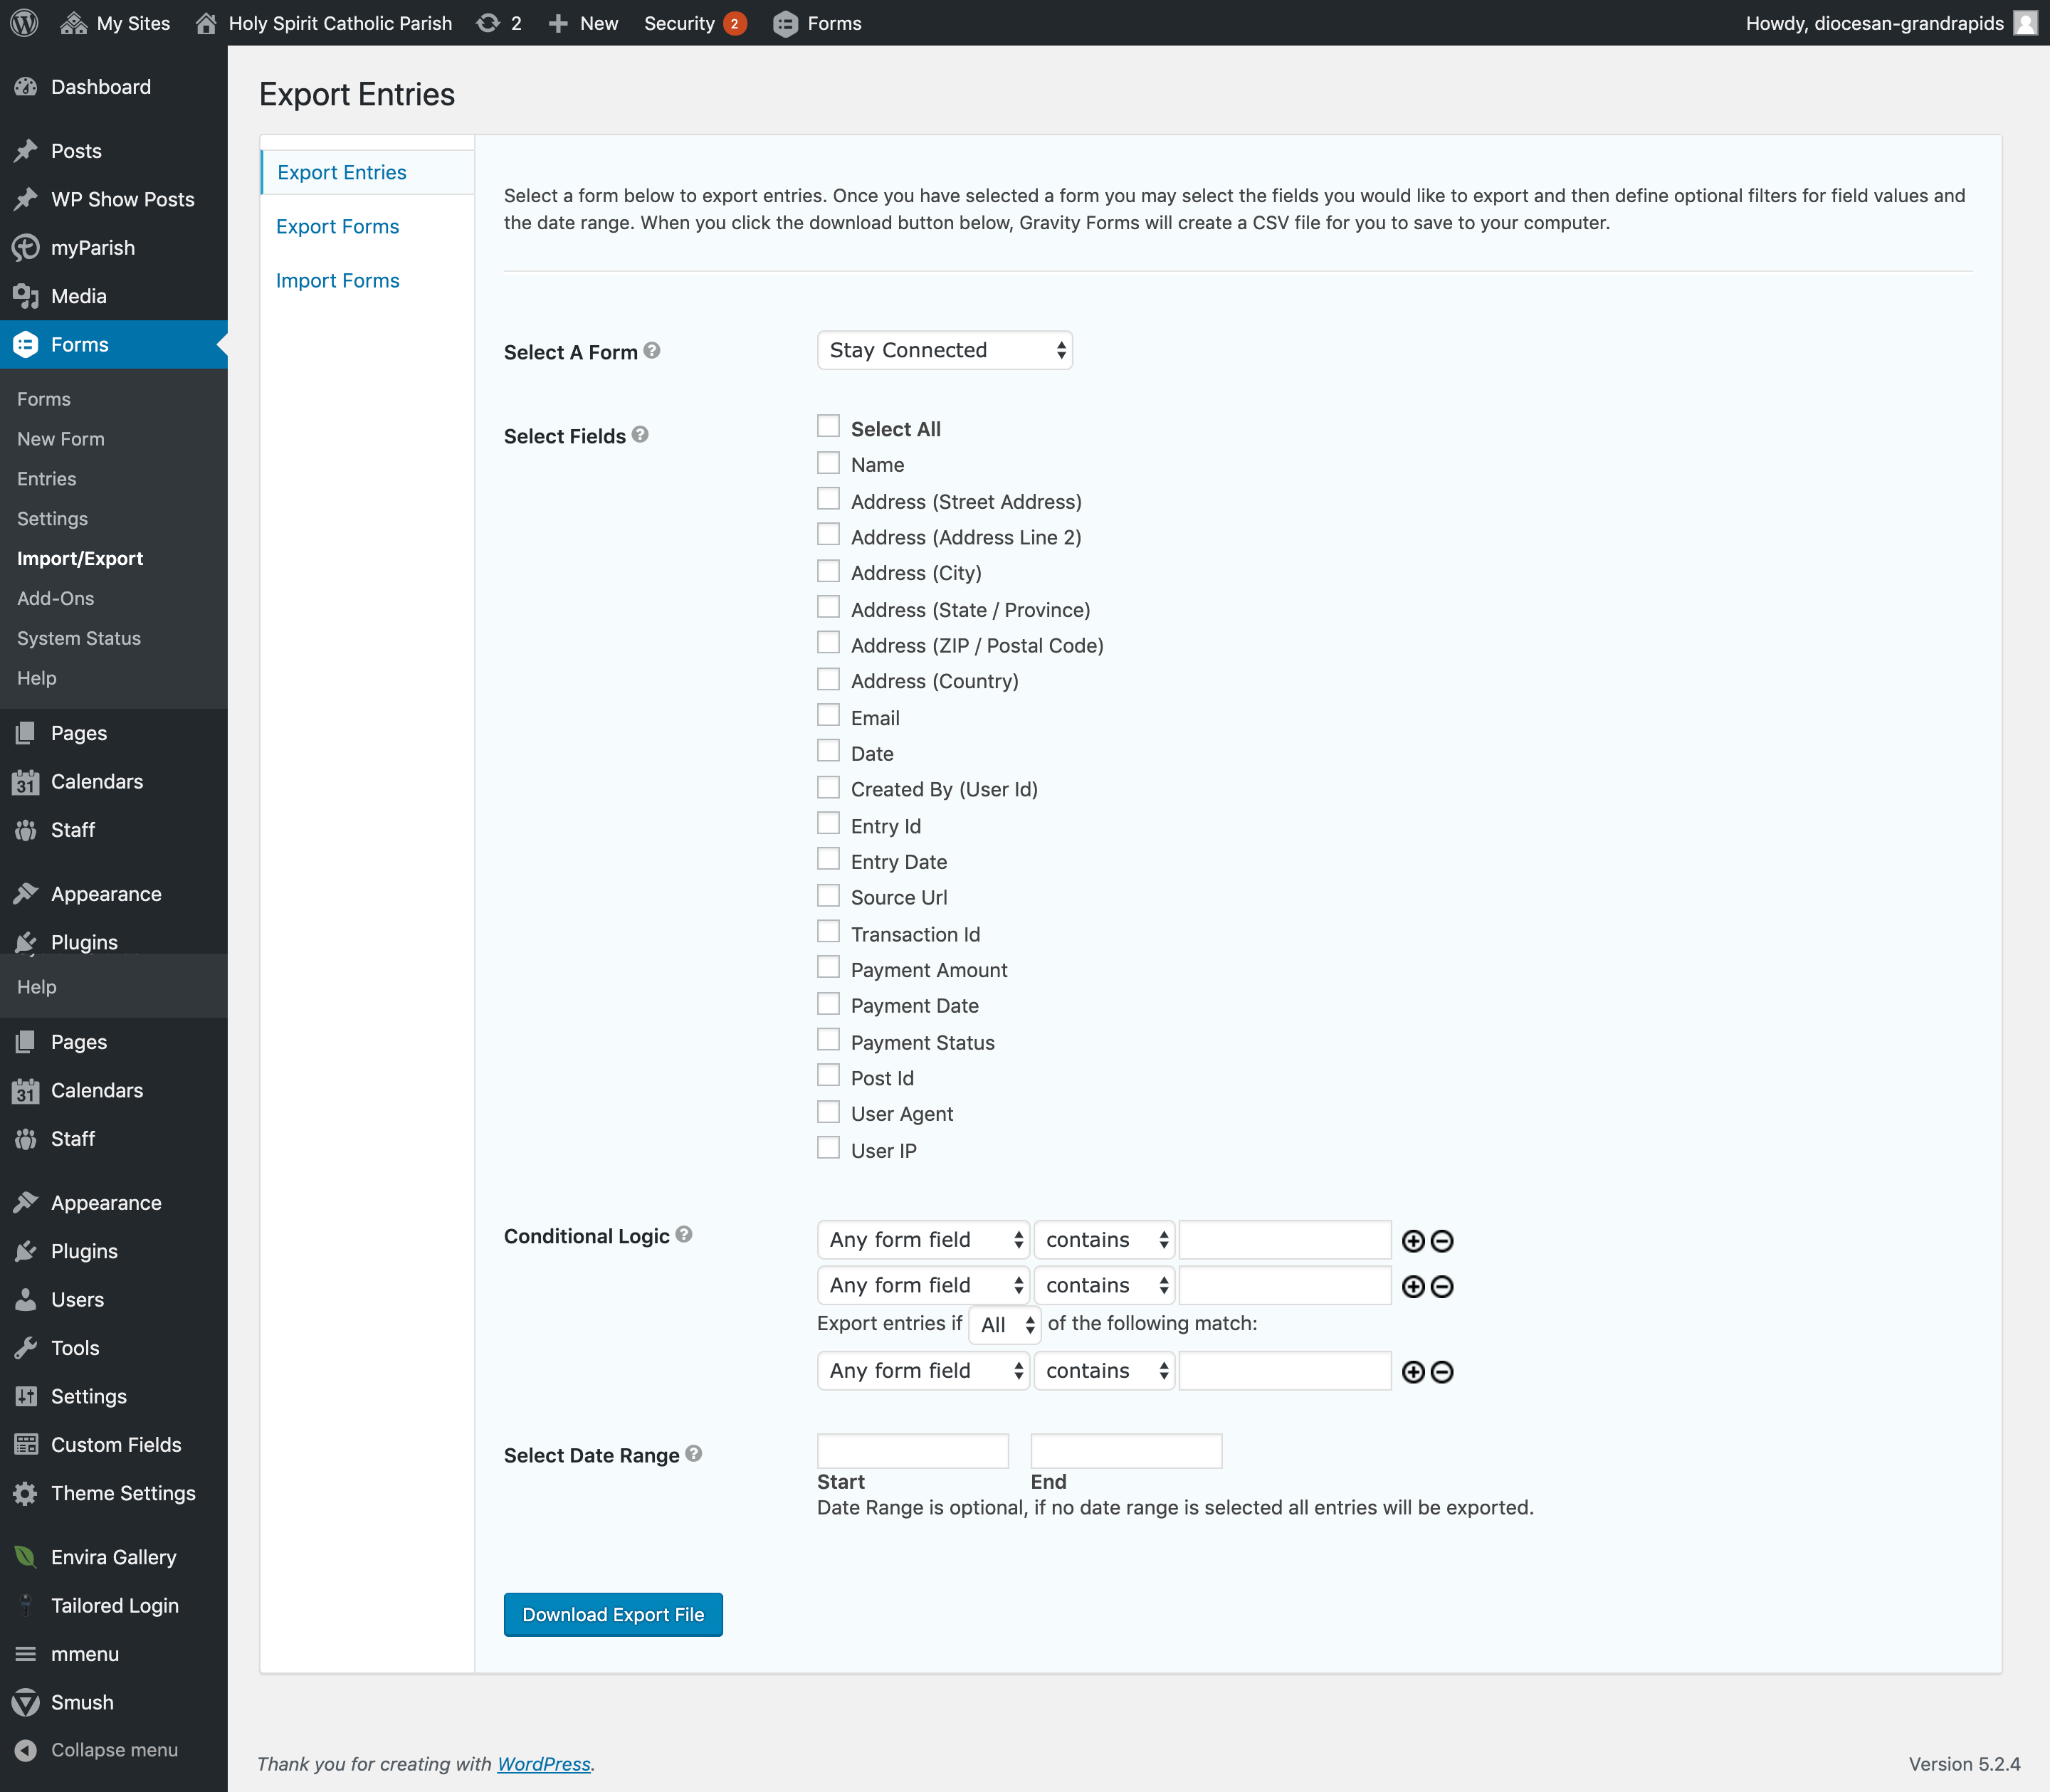The width and height of the screenshot is (2050, 1792).
Task: Enable the Email field checkbox
Action: coord(828,716)
